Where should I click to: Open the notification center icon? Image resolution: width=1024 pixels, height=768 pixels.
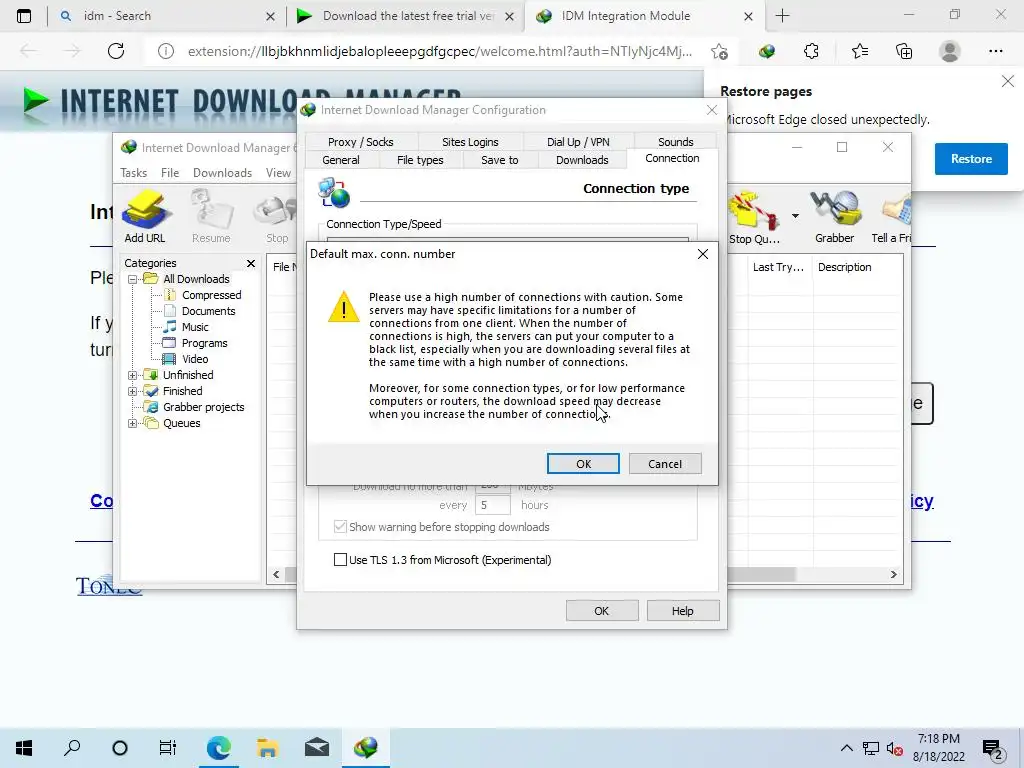tap(993, 749)
